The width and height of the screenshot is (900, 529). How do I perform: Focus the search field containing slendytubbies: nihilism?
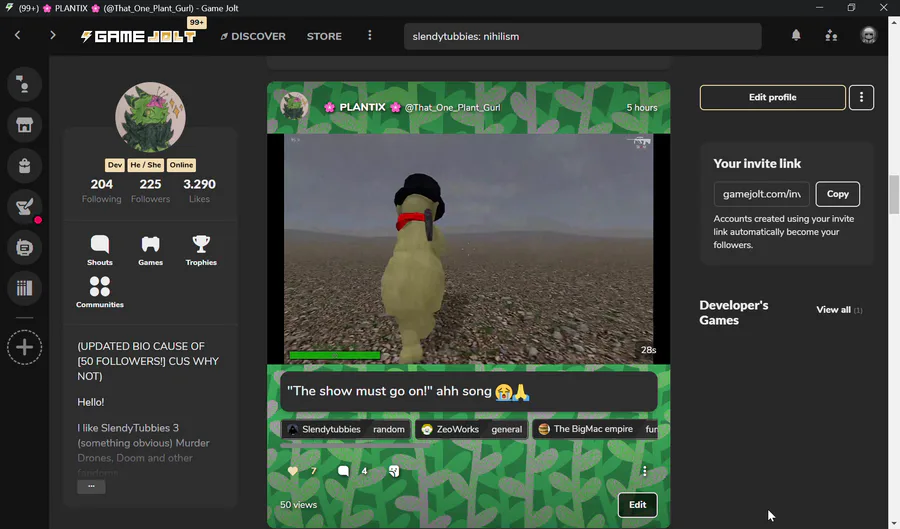pyautogui.click(x=583, y=36)
